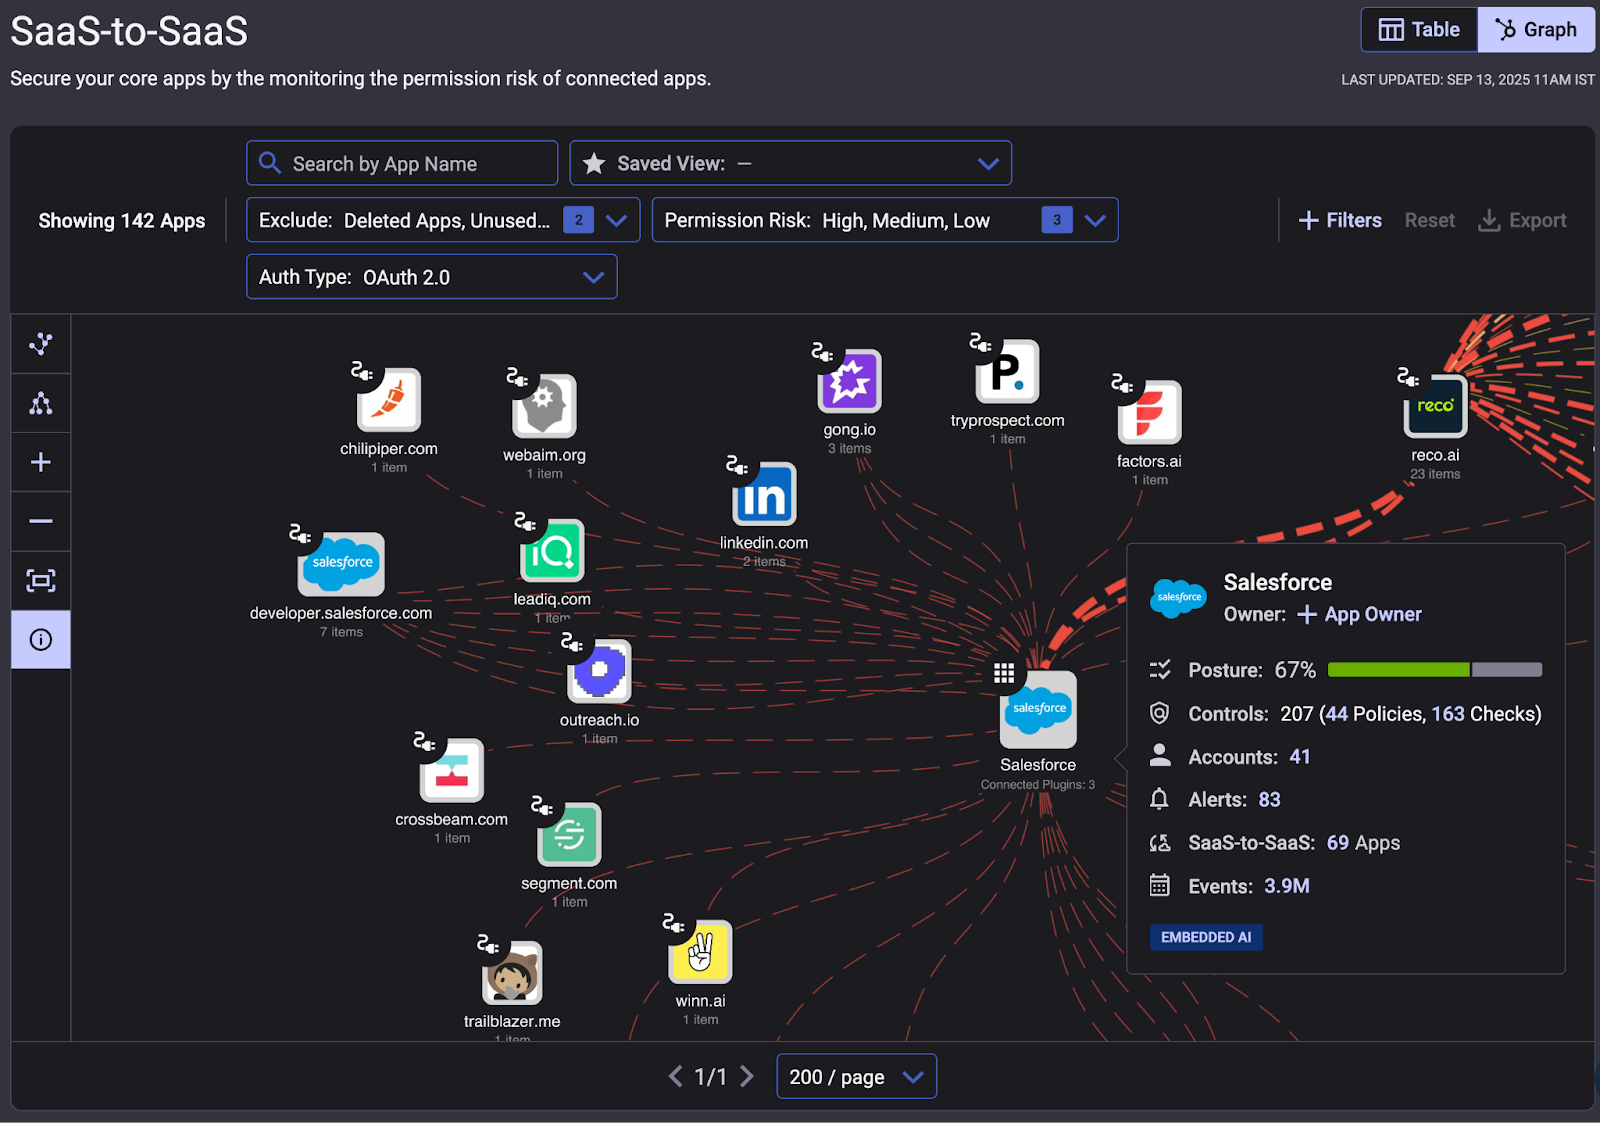
Task: Select the hierarchical tree layout icon
Action: tap(41, 403)
